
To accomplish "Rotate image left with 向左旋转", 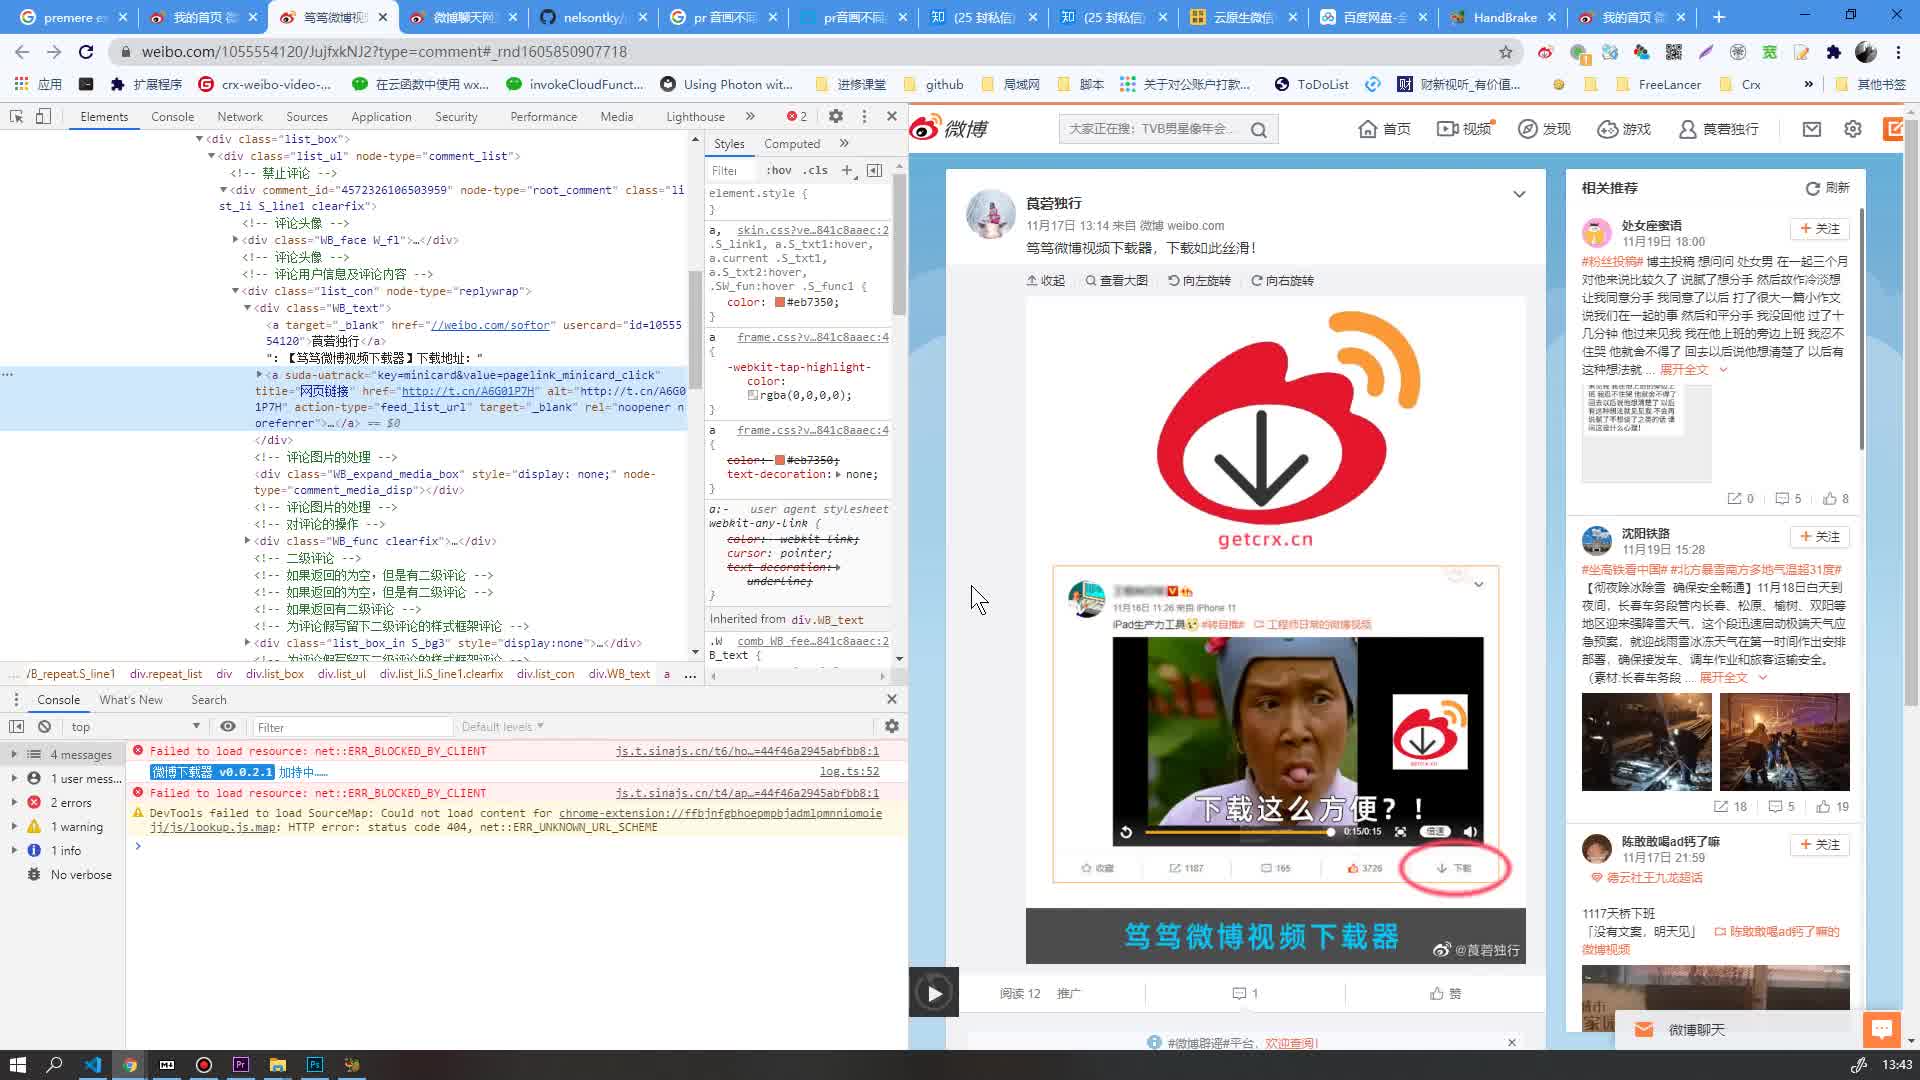I will pyautogui.click(x=1199, y=281).
